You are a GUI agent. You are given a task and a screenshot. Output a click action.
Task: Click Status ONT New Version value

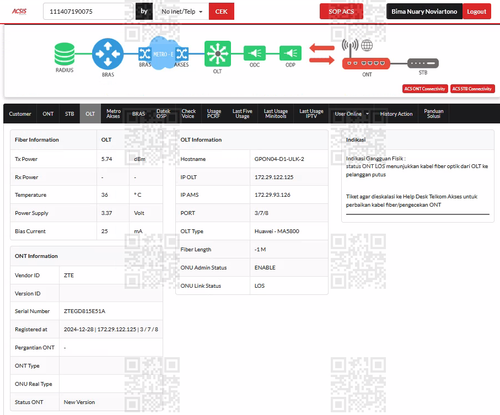point(79,402)
